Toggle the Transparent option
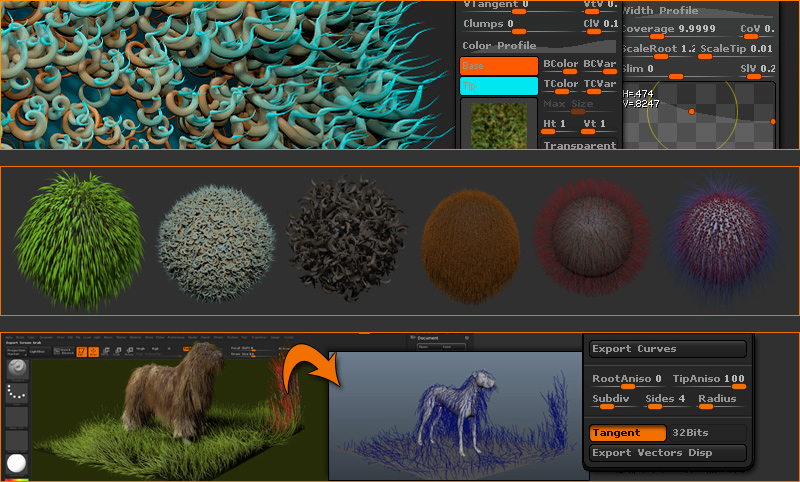This screenshot has width=800, height=482. coord(579,145)
